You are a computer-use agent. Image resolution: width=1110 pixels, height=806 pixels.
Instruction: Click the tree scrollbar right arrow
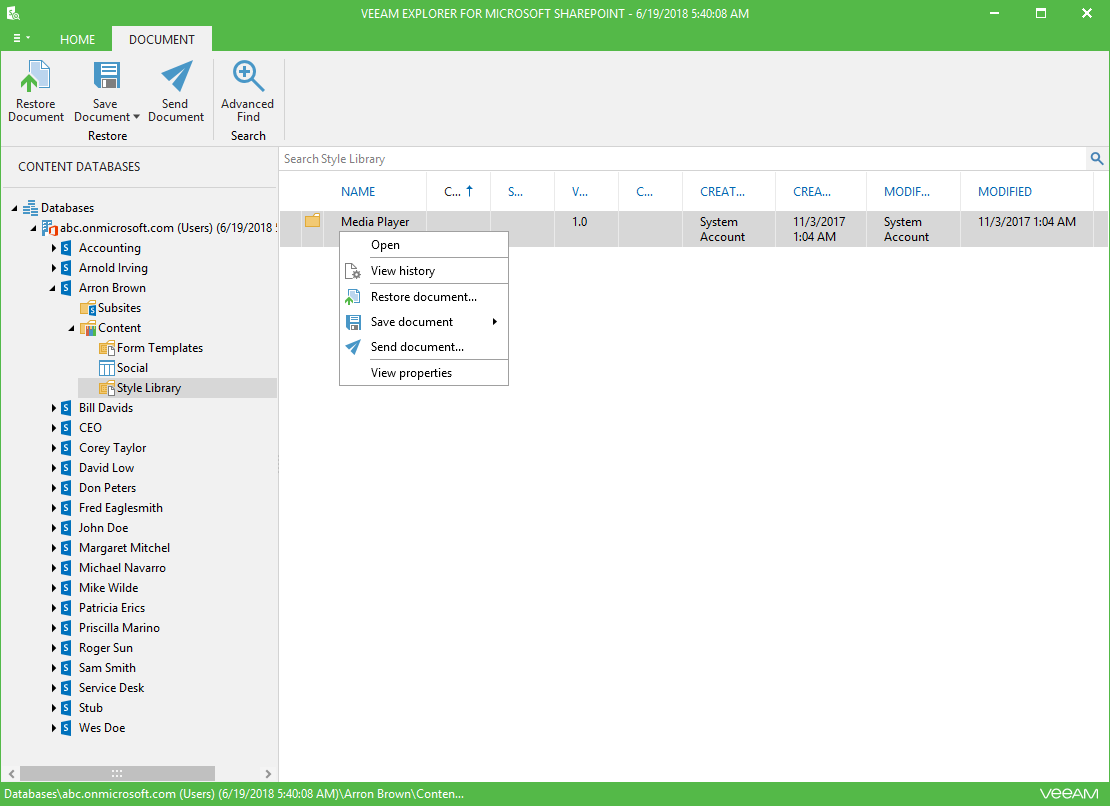coord(268,773)
